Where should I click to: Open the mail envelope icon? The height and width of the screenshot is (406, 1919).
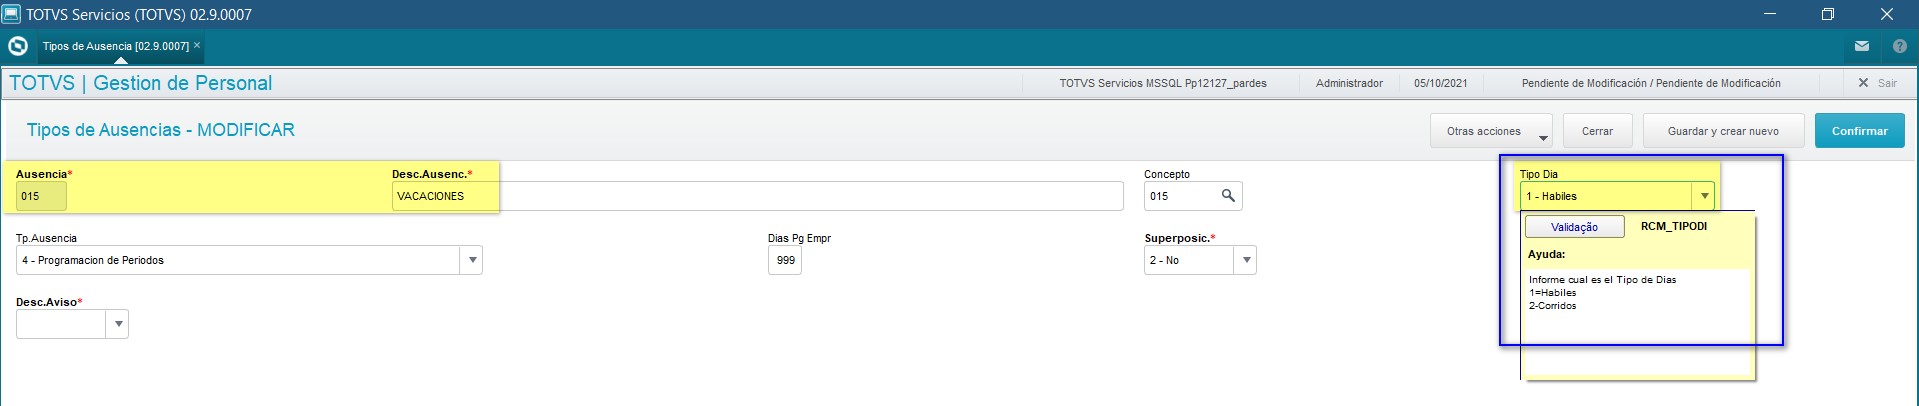[x=1862, y=46]
